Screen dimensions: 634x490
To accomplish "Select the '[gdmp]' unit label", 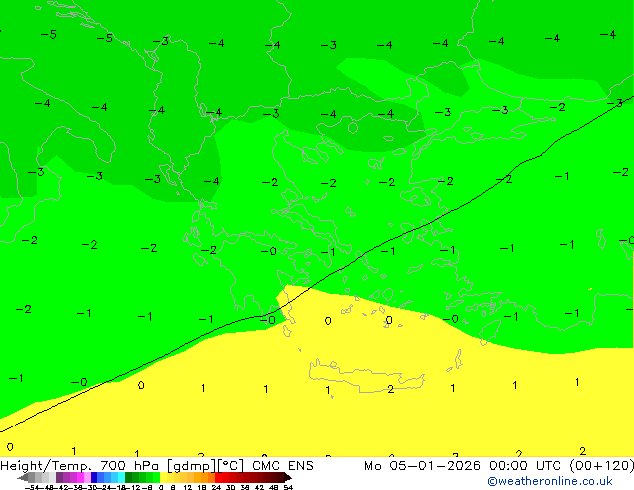I will click(192, 466).
